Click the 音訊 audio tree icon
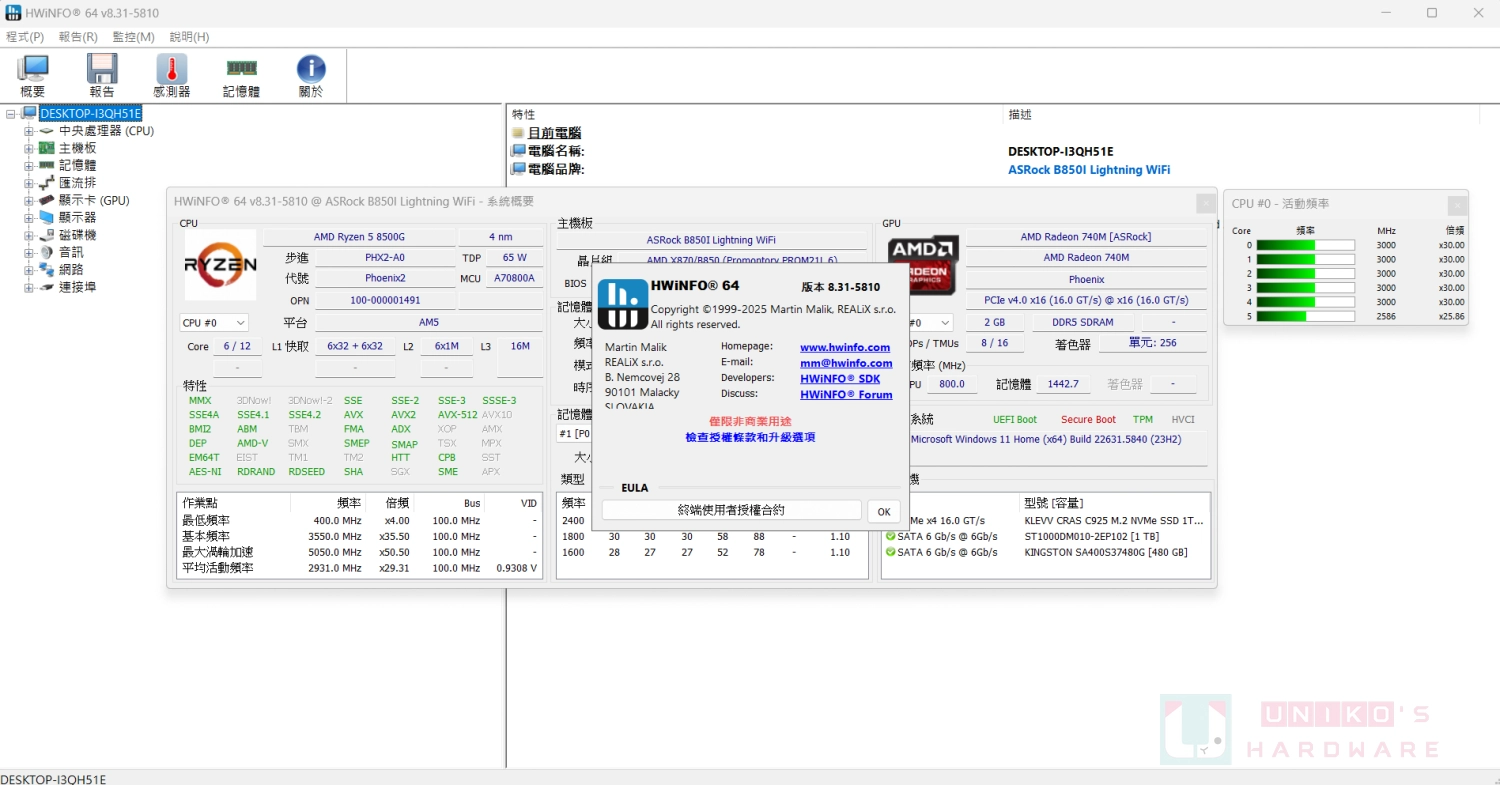This screenshot has width=1500, height=785. [x=46, y=252]
